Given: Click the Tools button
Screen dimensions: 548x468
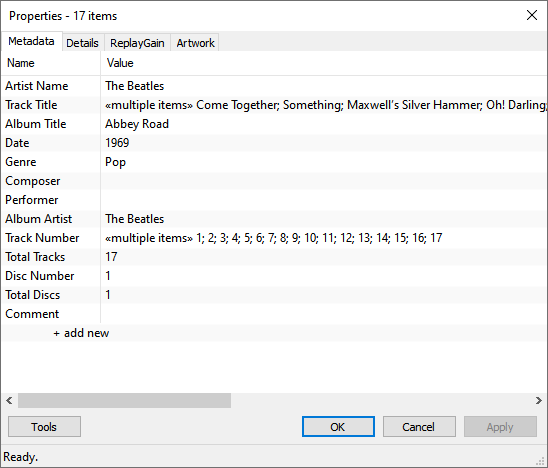Looking at the screenshot, I should (x=44, y=426).
